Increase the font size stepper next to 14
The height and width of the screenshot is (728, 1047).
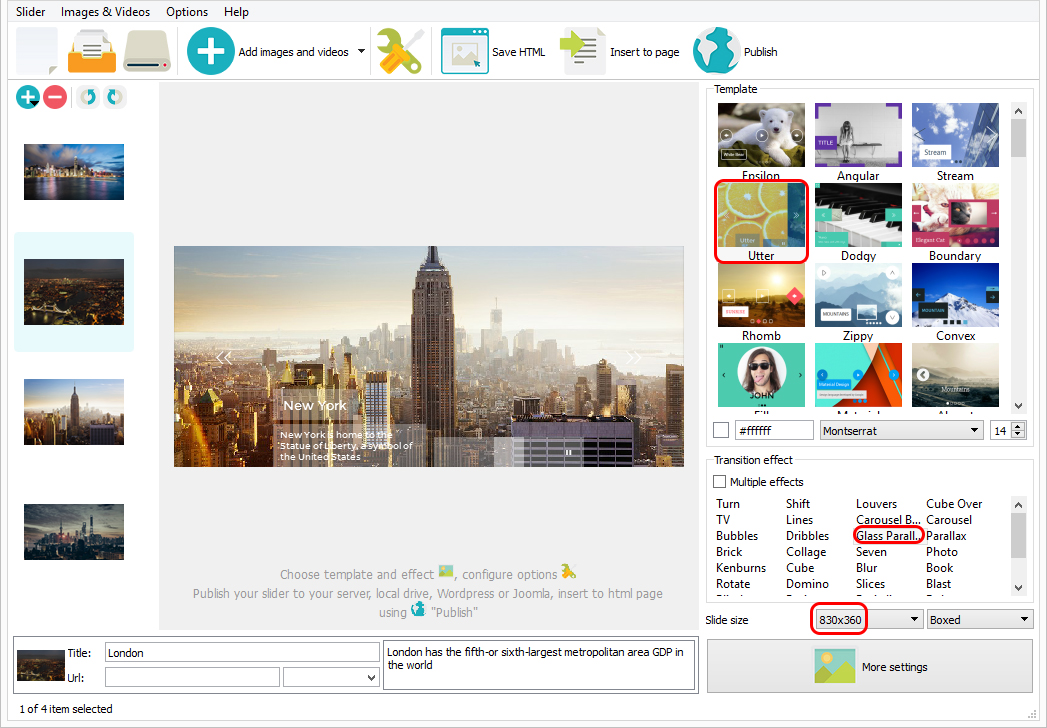click(x=1018, y=427)
